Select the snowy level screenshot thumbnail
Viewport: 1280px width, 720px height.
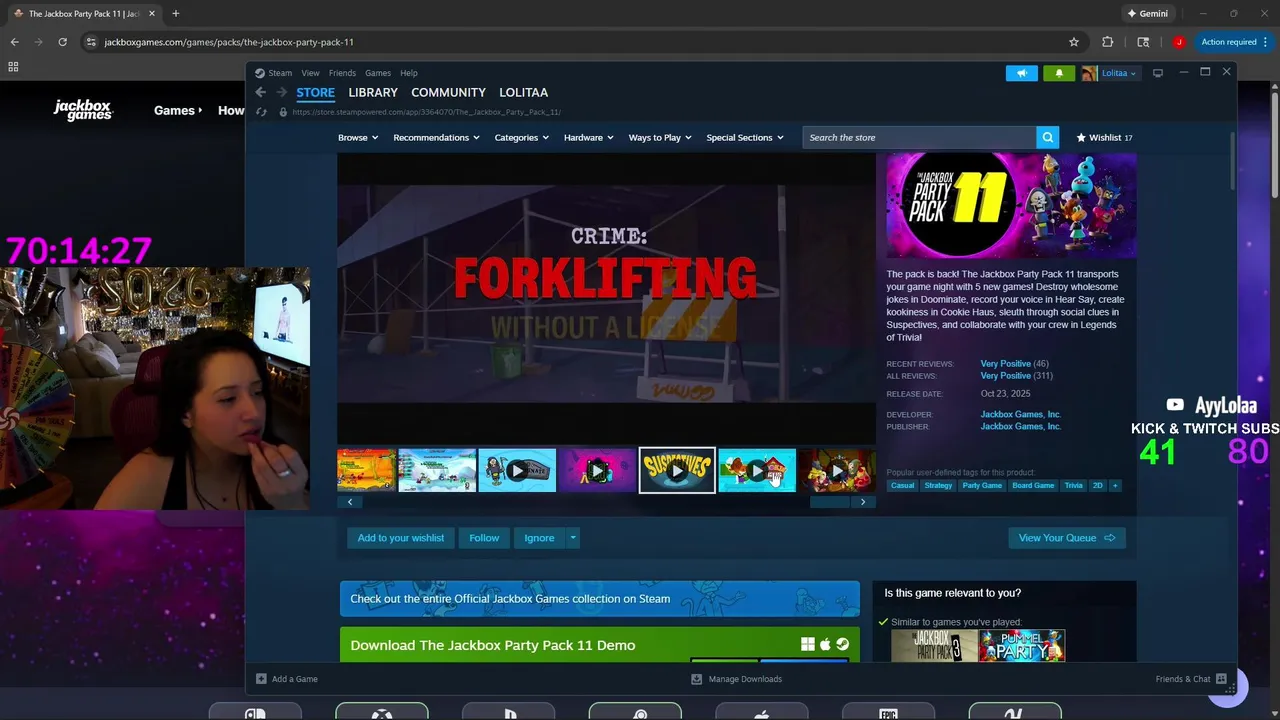[437, 470]
